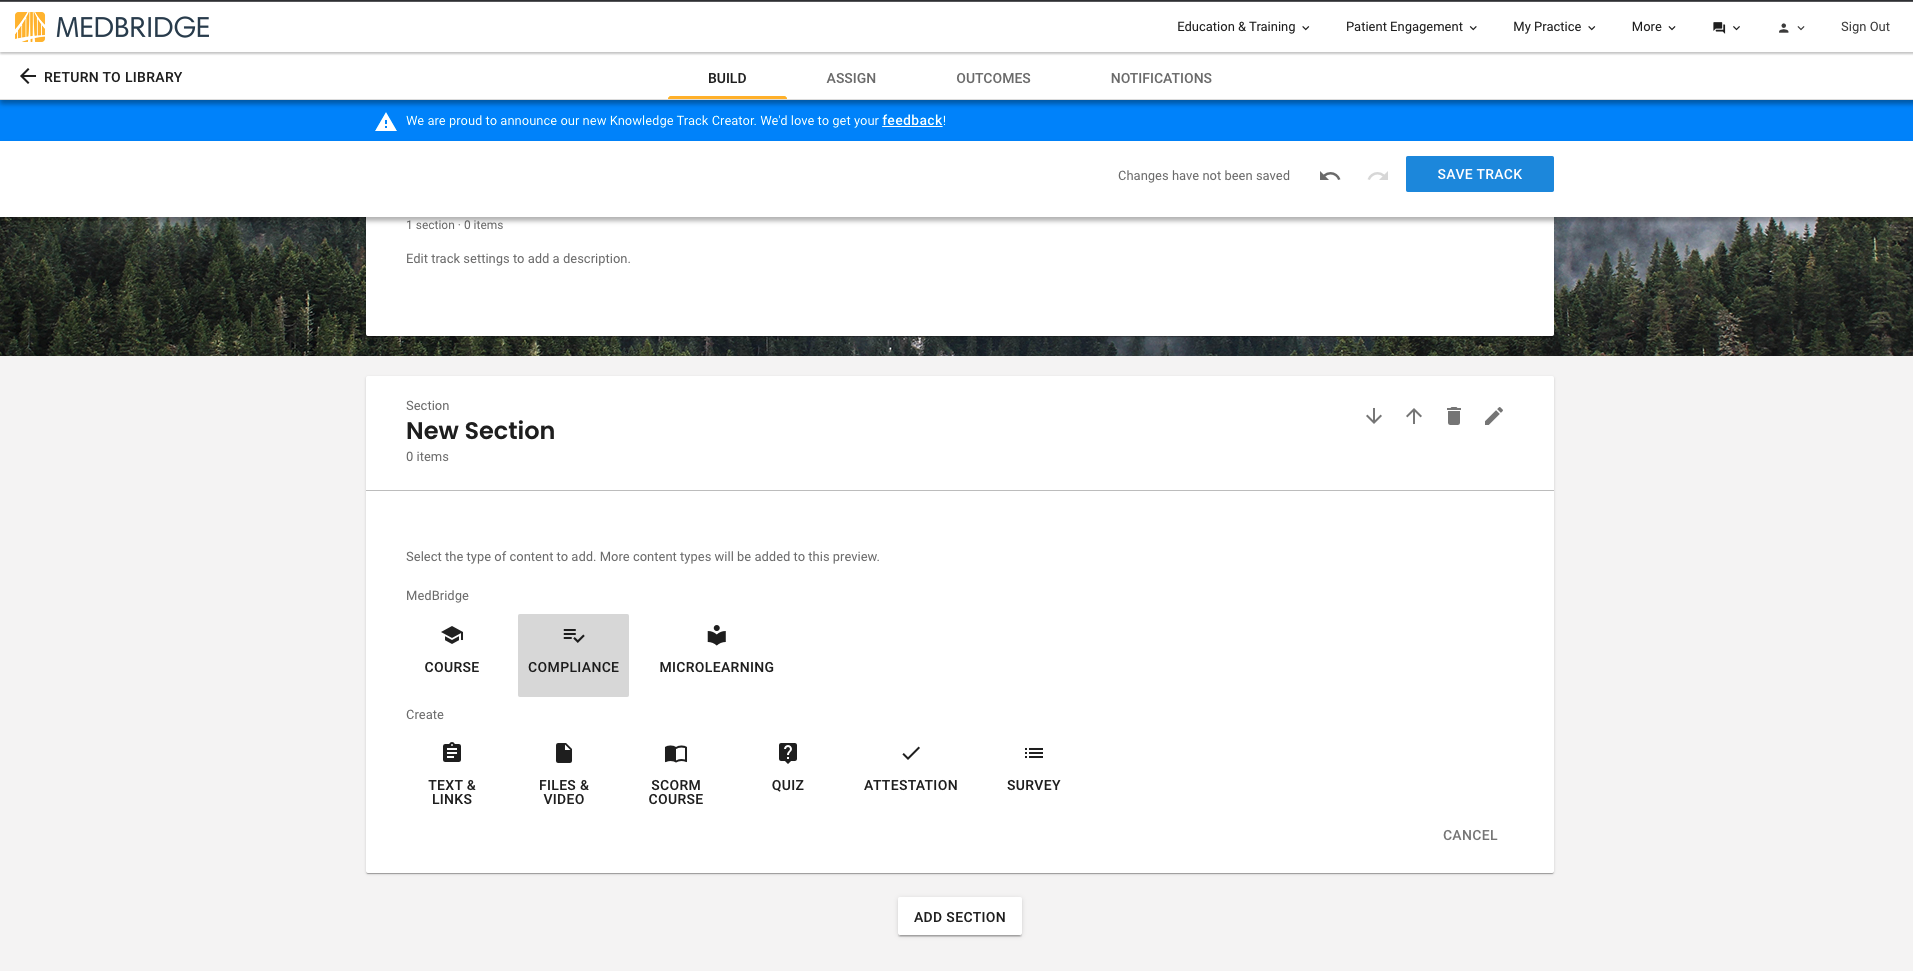Add a Text & Links item
The height and width of the screenshot is (971, 1913).
pos(451,770)
